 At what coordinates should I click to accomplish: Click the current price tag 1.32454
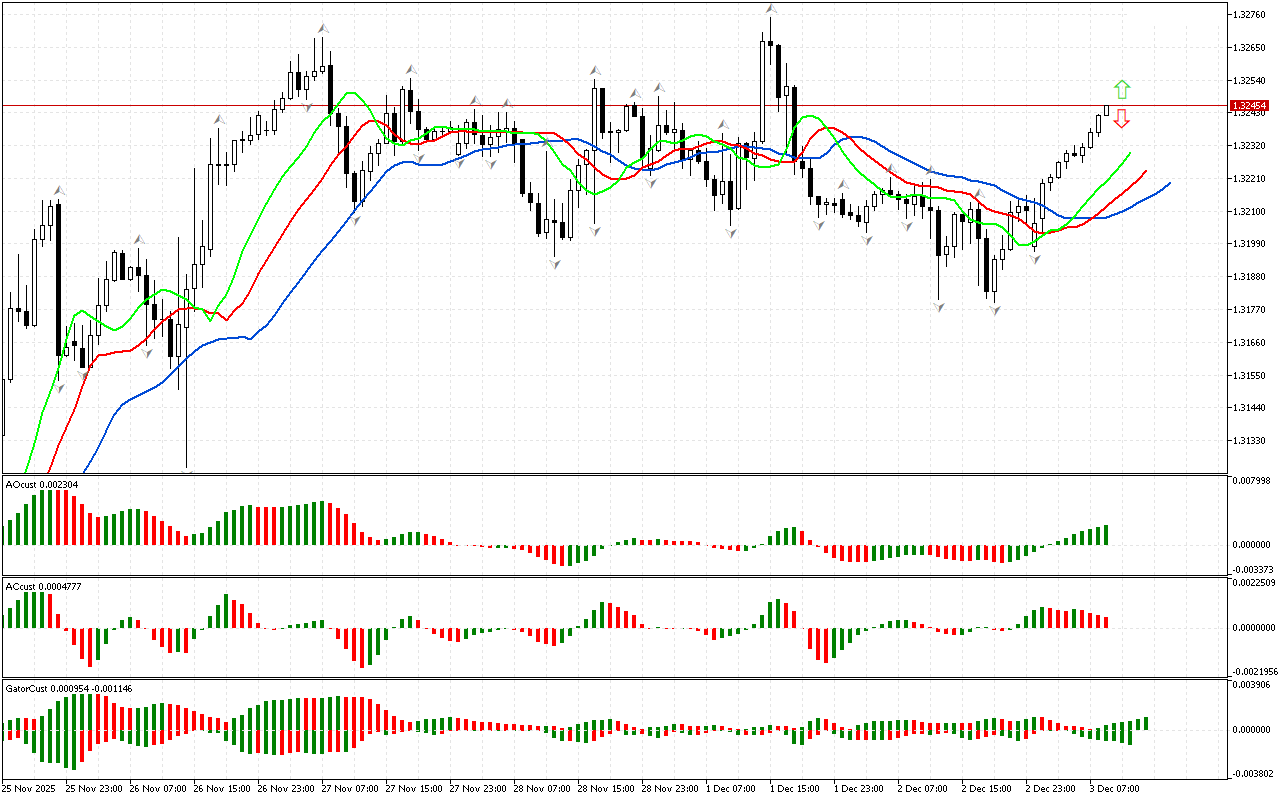[x=1250, y=105]
